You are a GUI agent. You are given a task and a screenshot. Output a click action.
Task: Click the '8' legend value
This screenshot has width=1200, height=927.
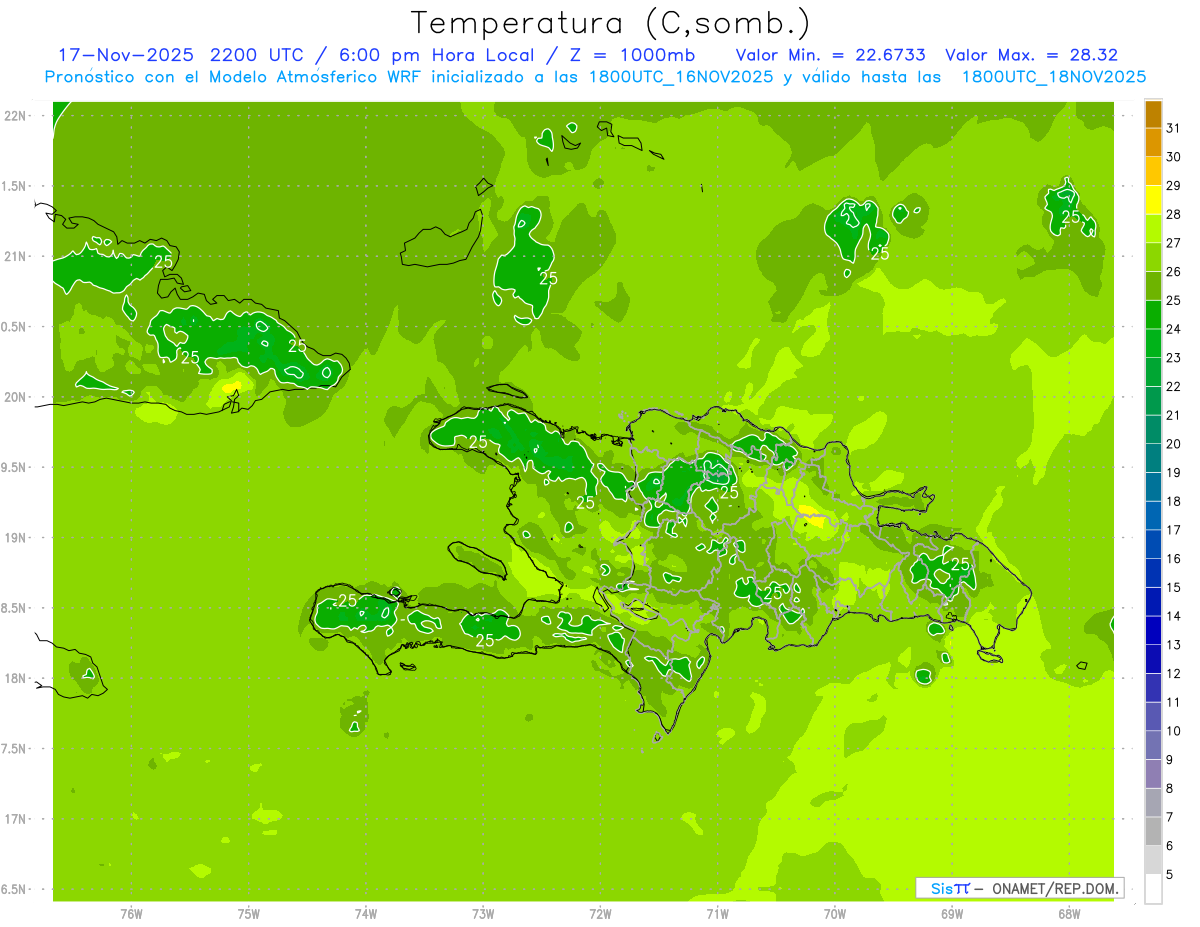click(1170, 789)
